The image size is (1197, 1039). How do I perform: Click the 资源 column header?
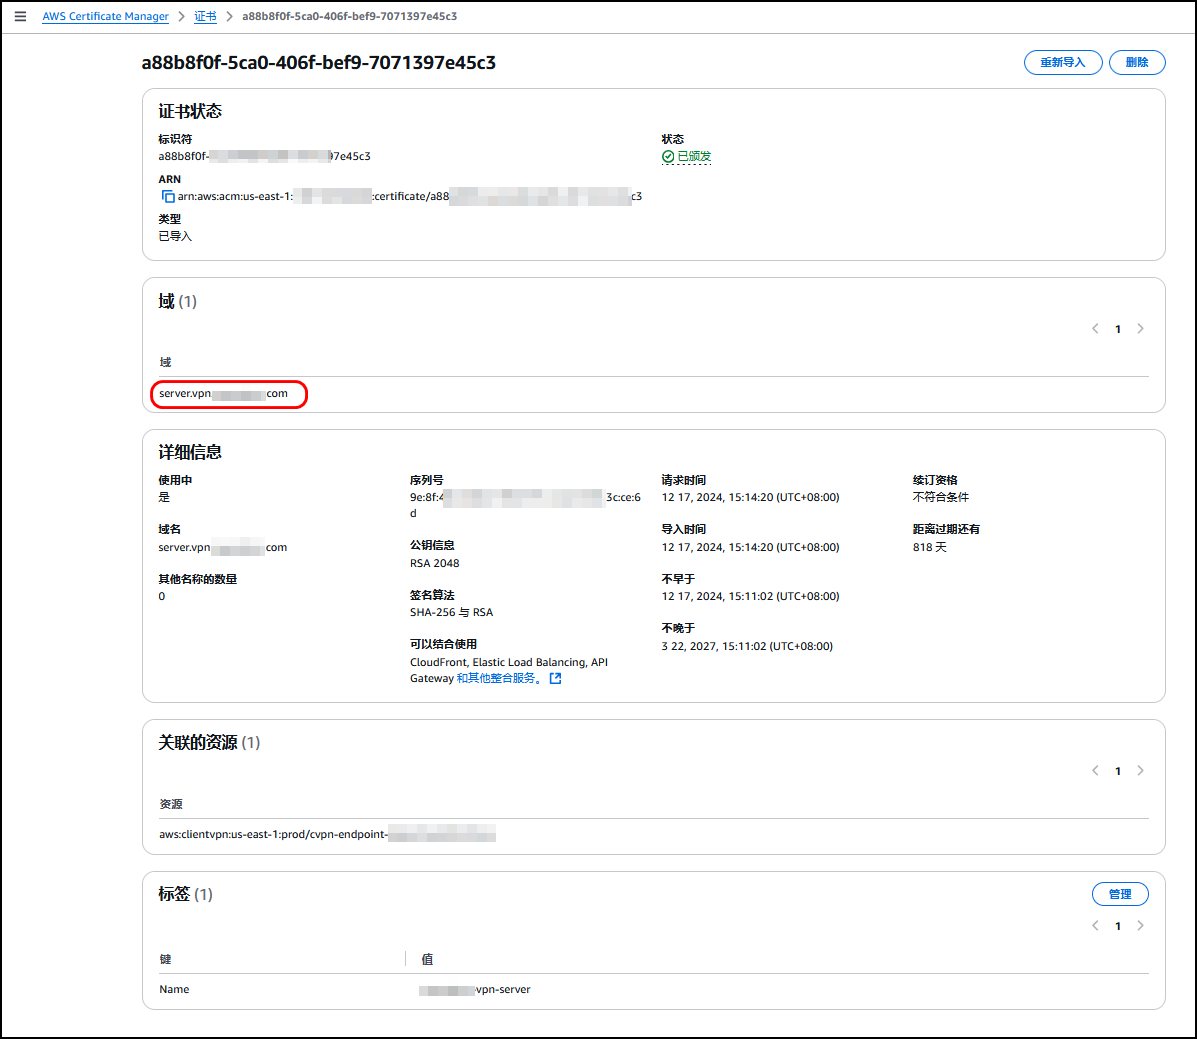(171, 804)
